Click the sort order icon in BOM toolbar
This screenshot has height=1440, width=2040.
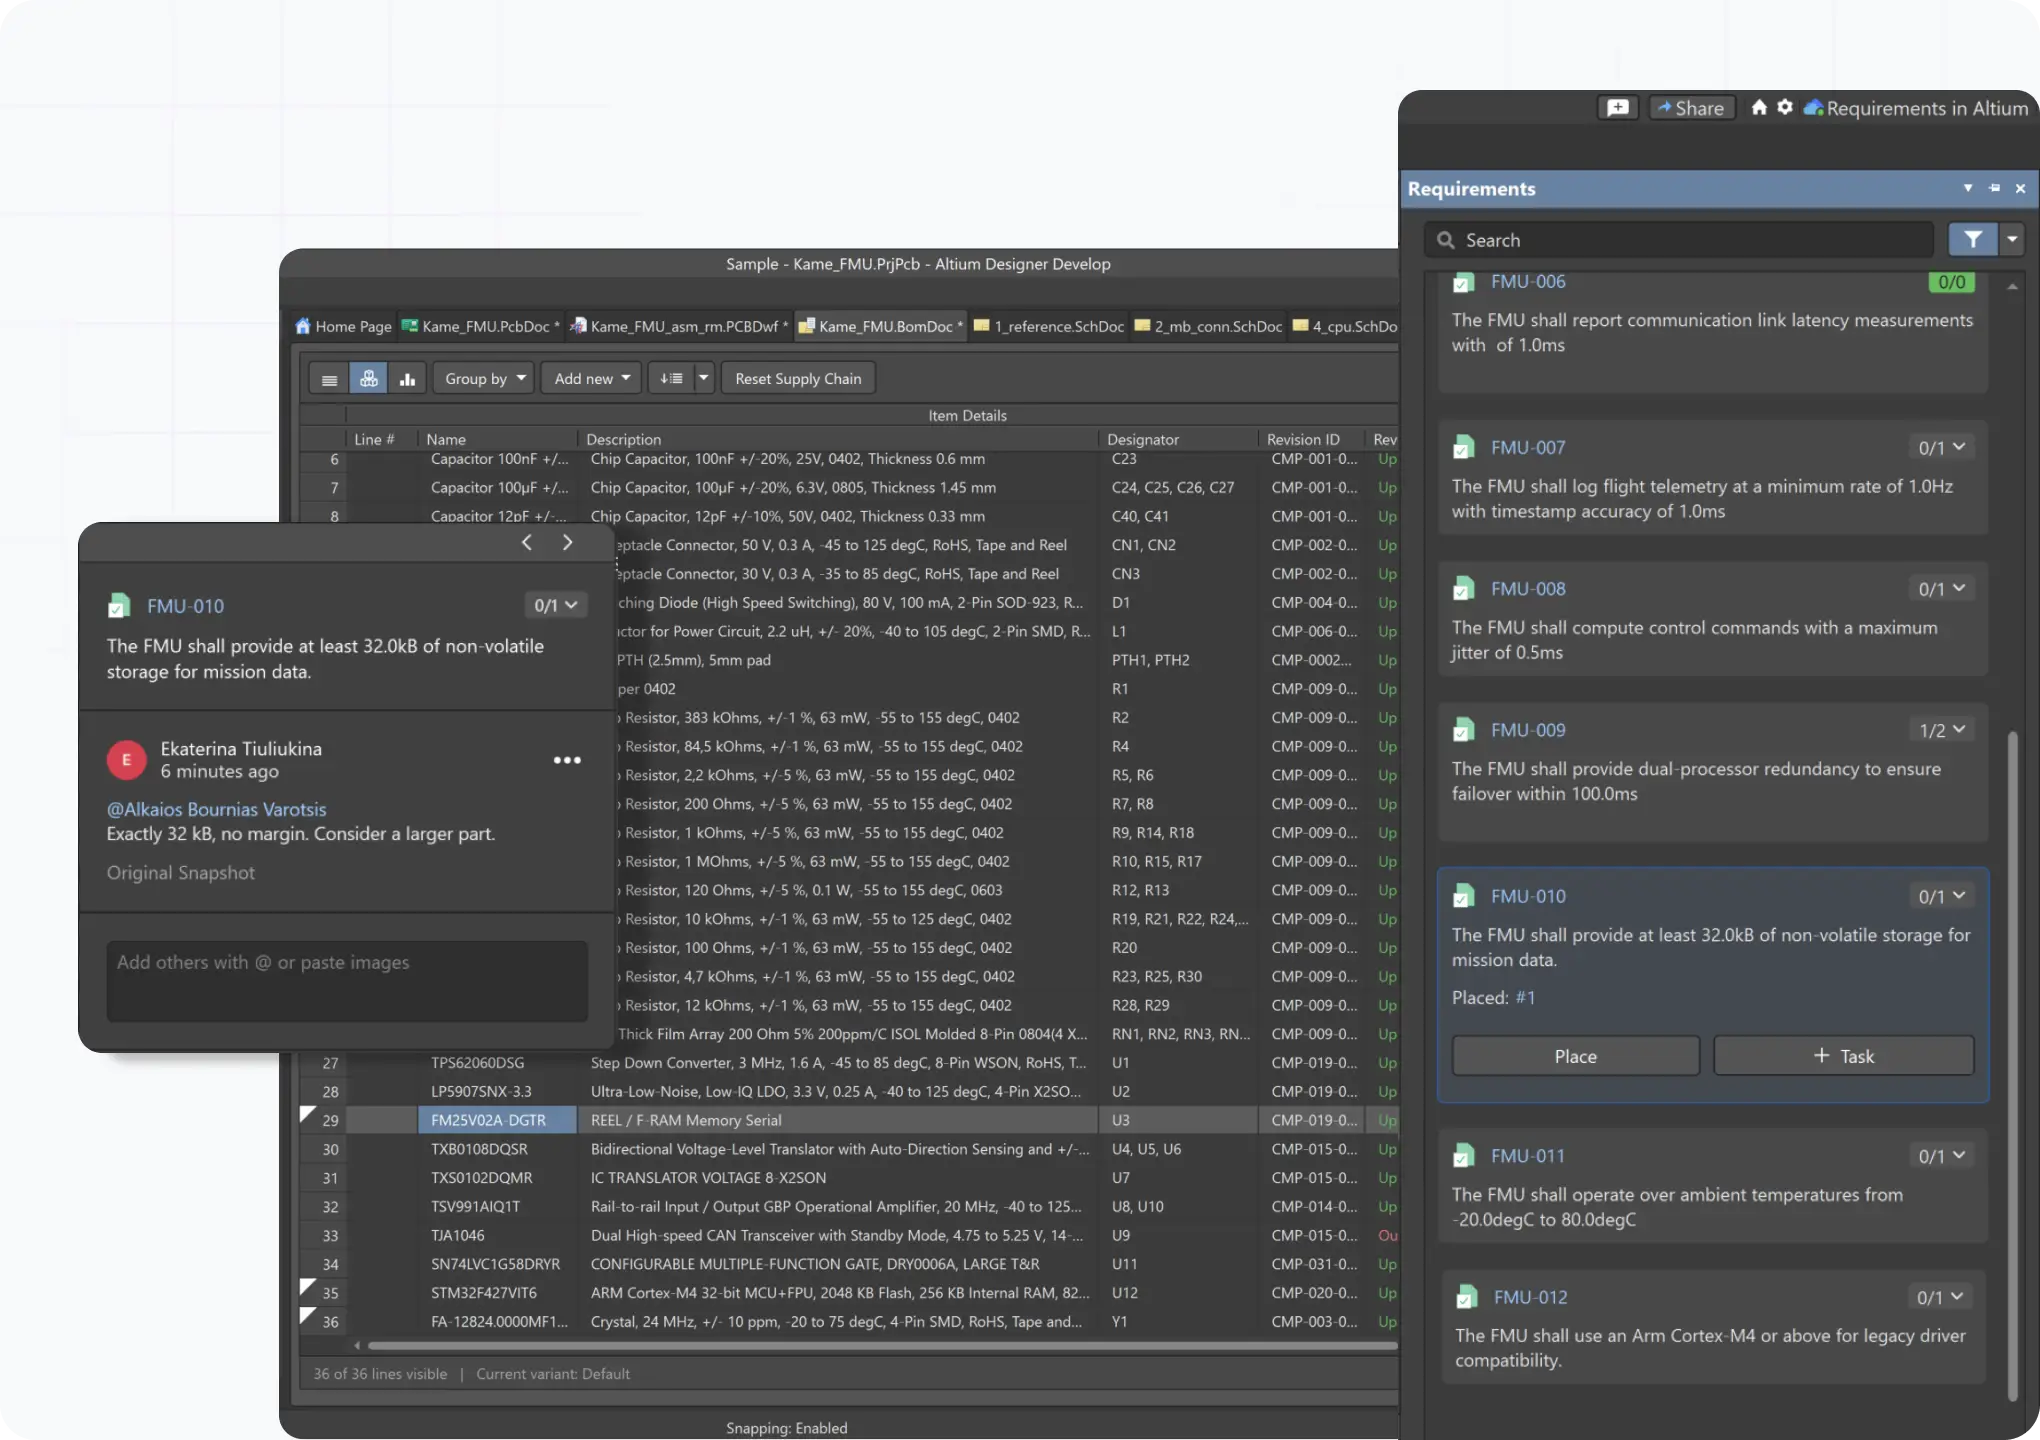point(671,379)
